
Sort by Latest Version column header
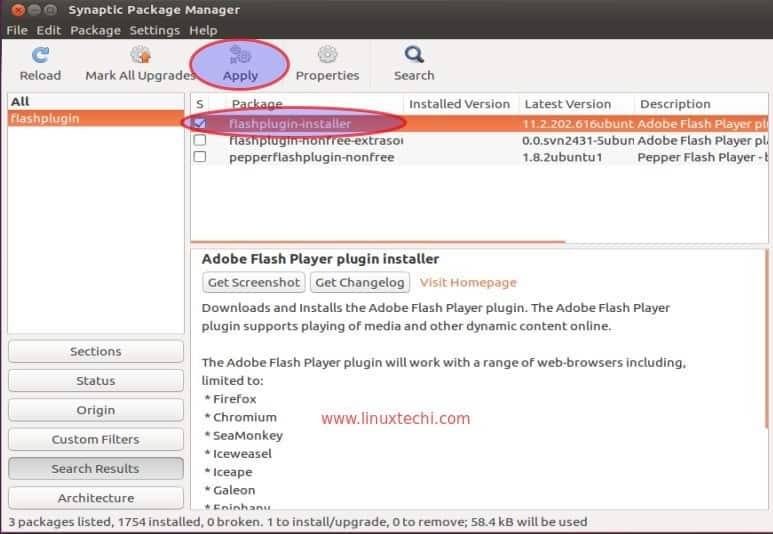576,104
